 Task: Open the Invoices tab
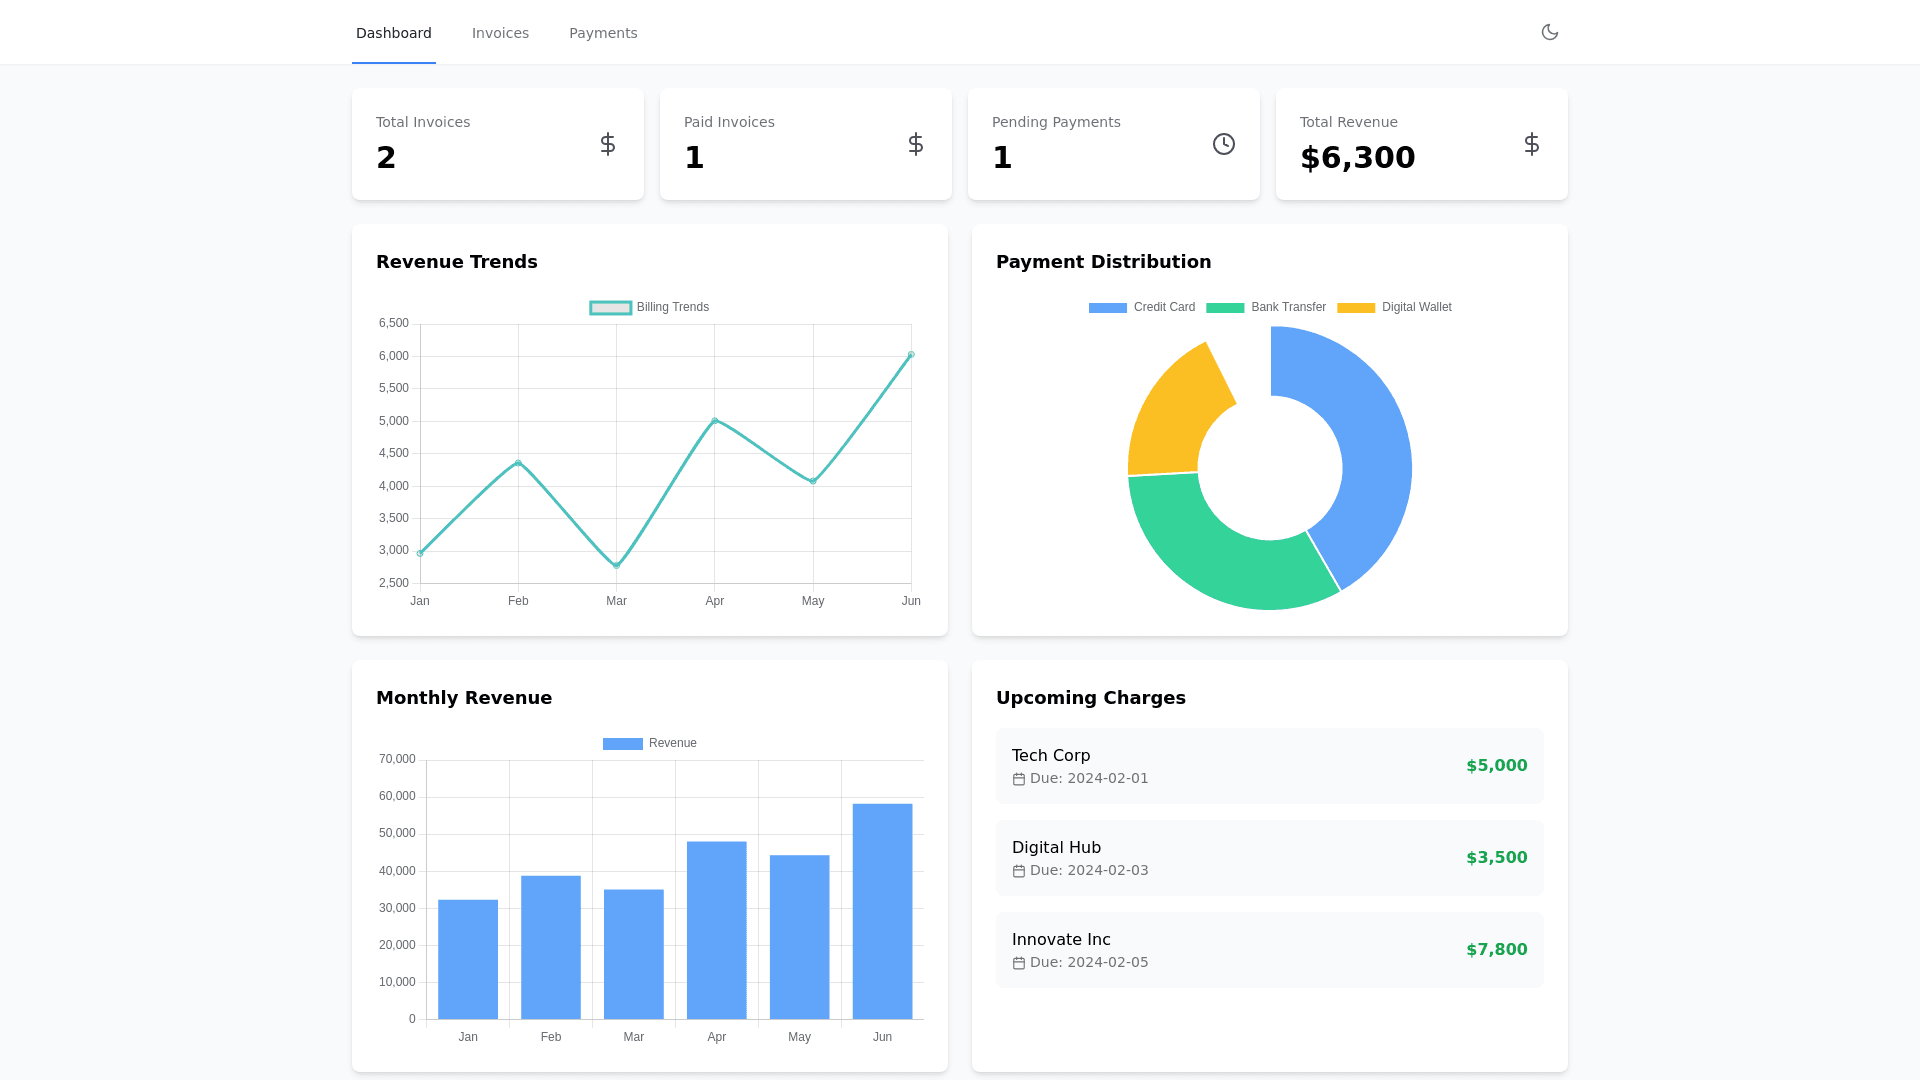pyautogui.click(x=500, y=33)
